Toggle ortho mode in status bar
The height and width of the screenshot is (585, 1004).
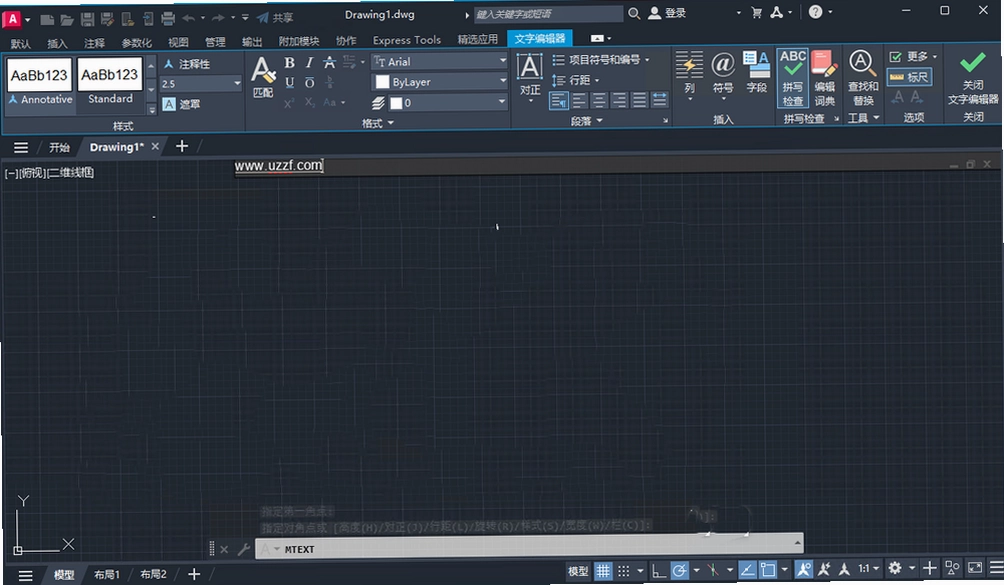point(658,570)
